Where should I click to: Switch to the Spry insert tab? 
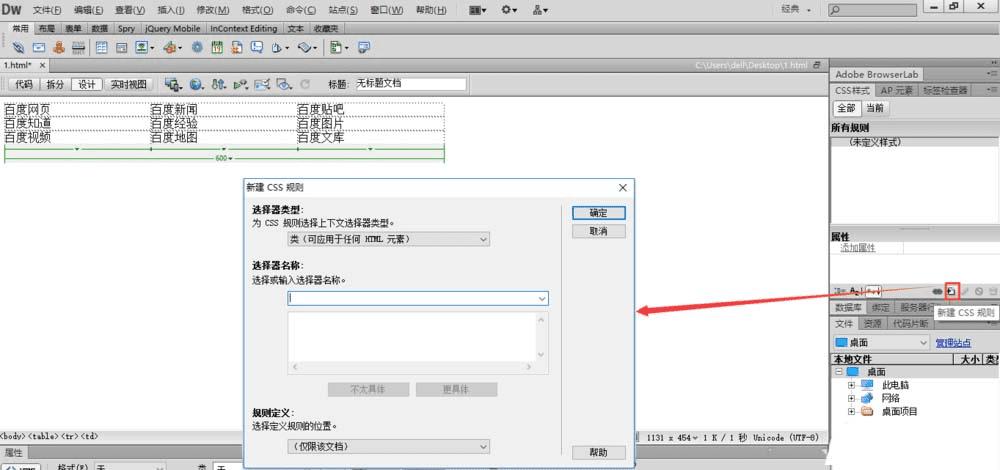click(126, 29)
